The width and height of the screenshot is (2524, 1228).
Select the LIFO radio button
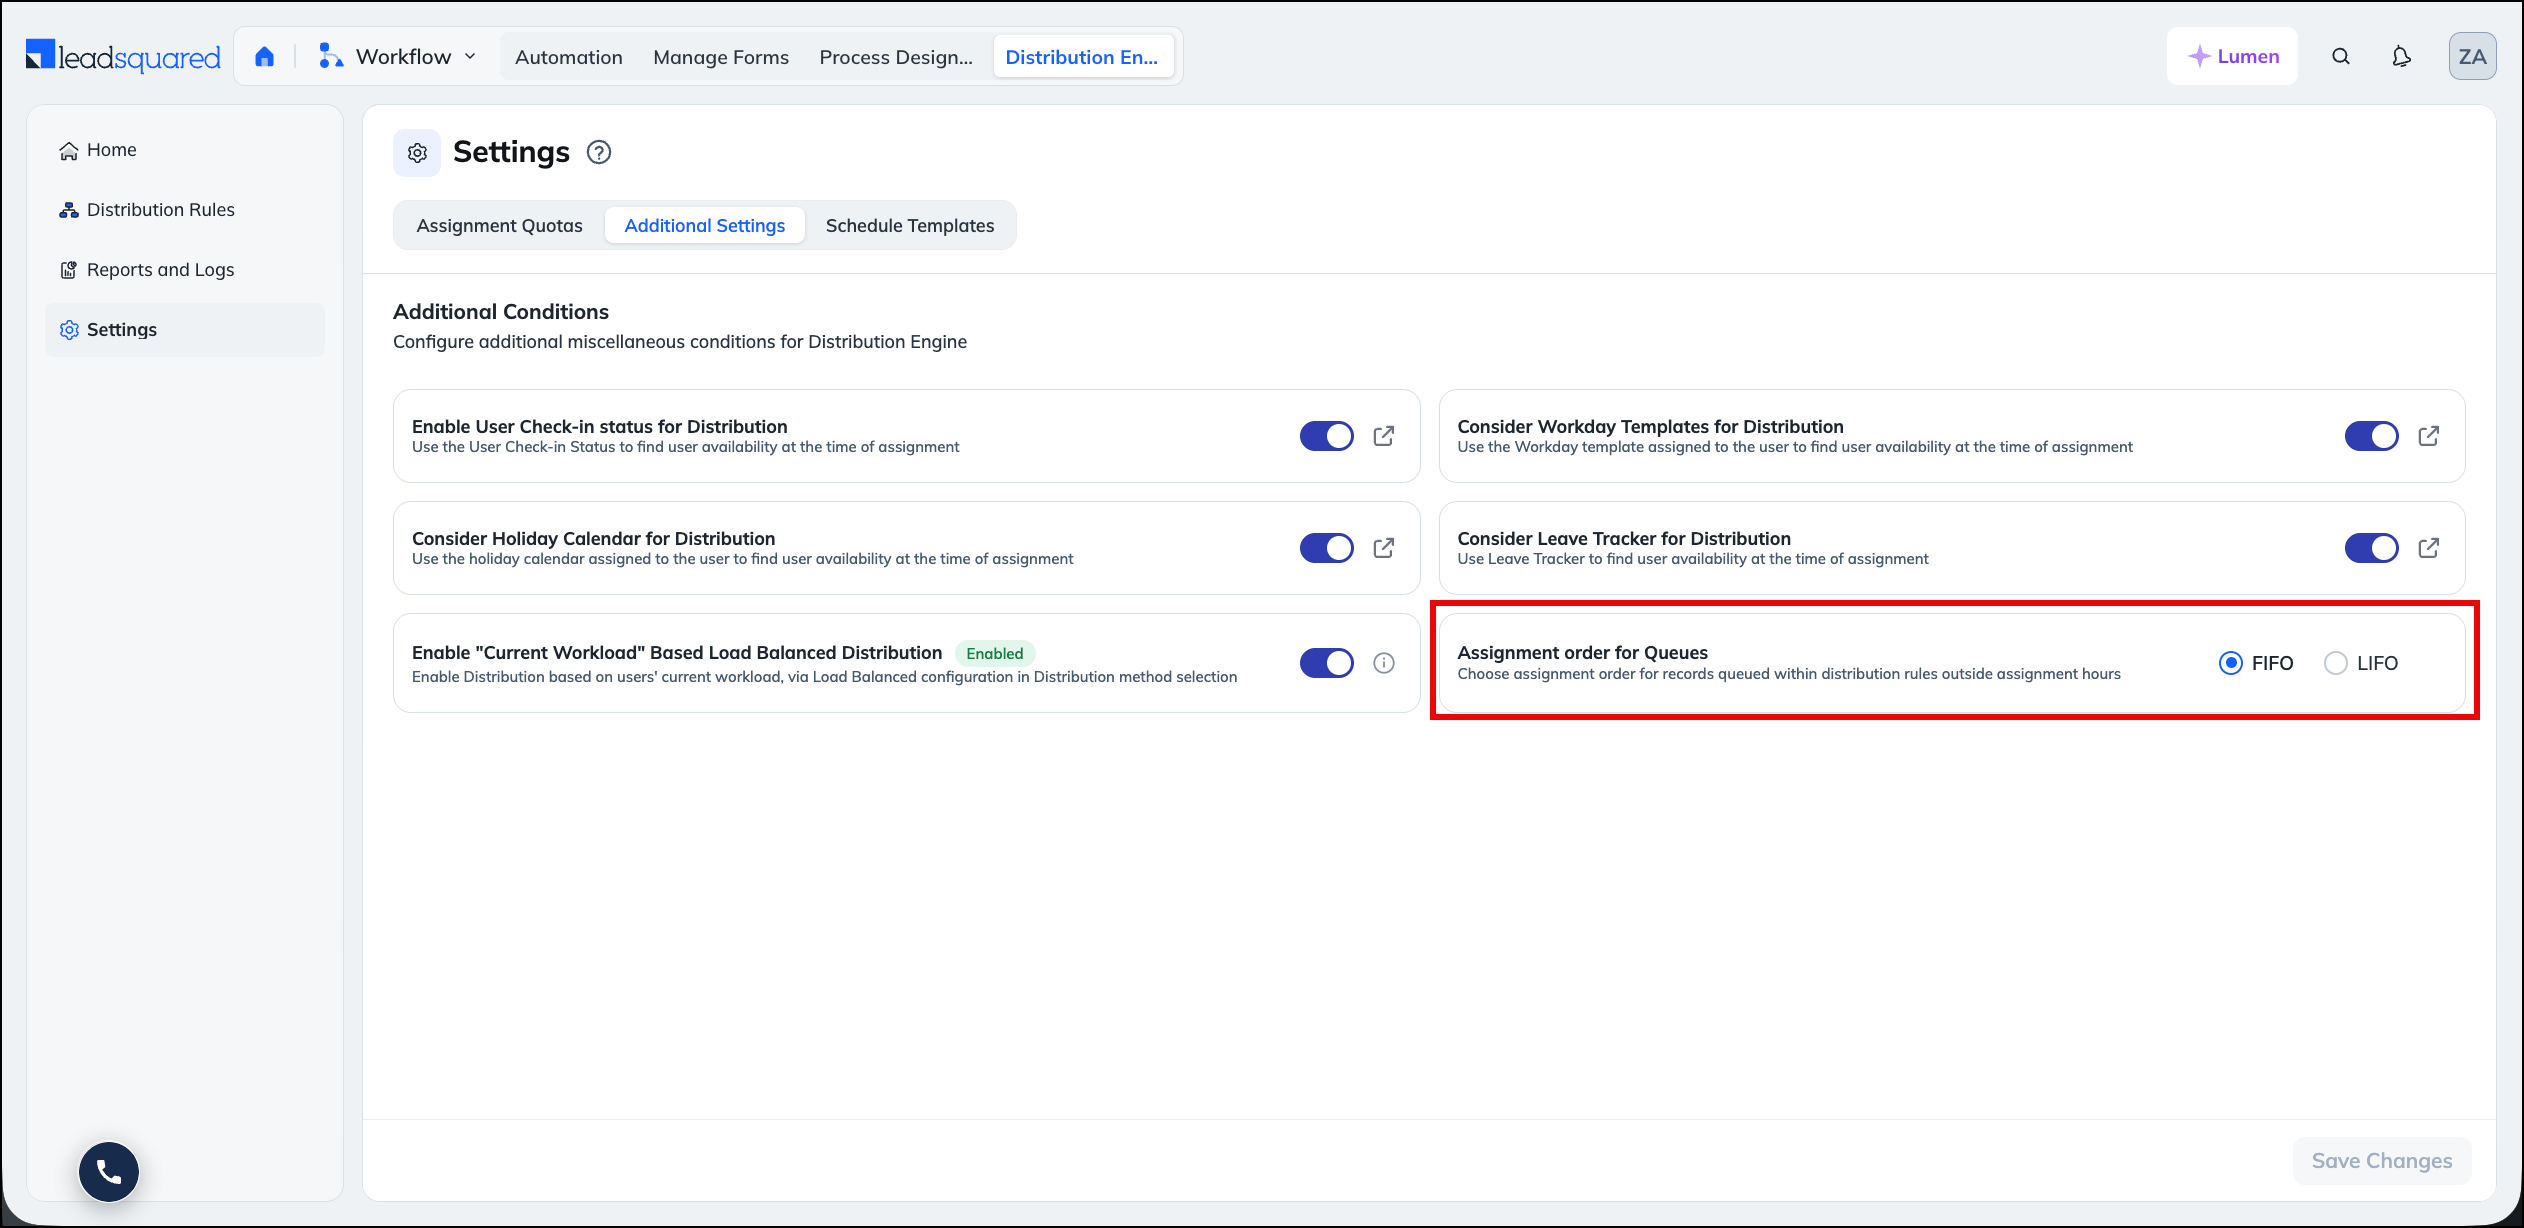click(x=2335, y=663)
